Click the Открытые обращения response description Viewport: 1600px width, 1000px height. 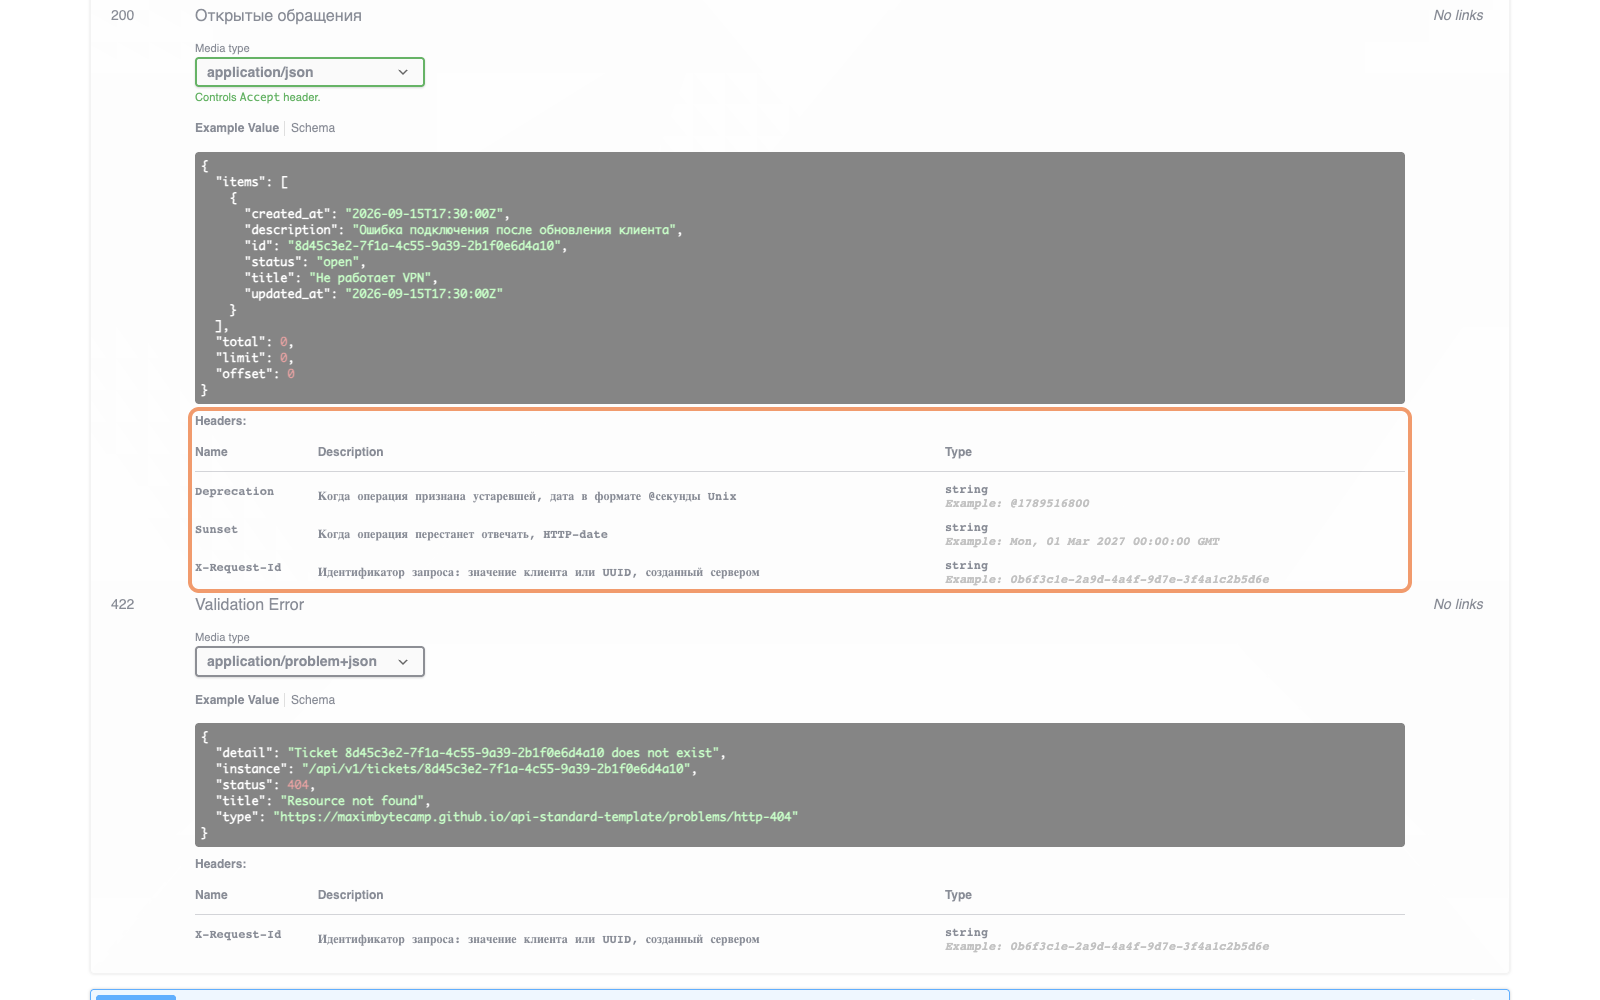[x=278, y=16]
